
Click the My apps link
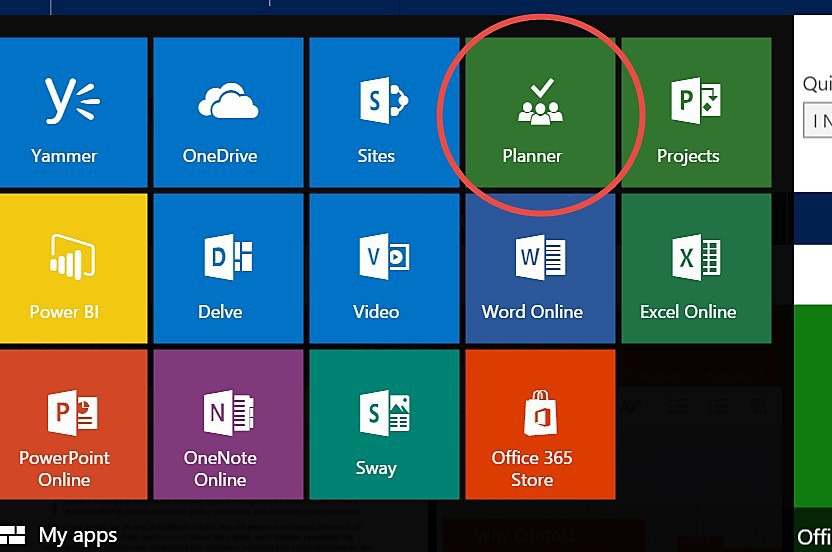pyautogui.click(x=78, y=536)
